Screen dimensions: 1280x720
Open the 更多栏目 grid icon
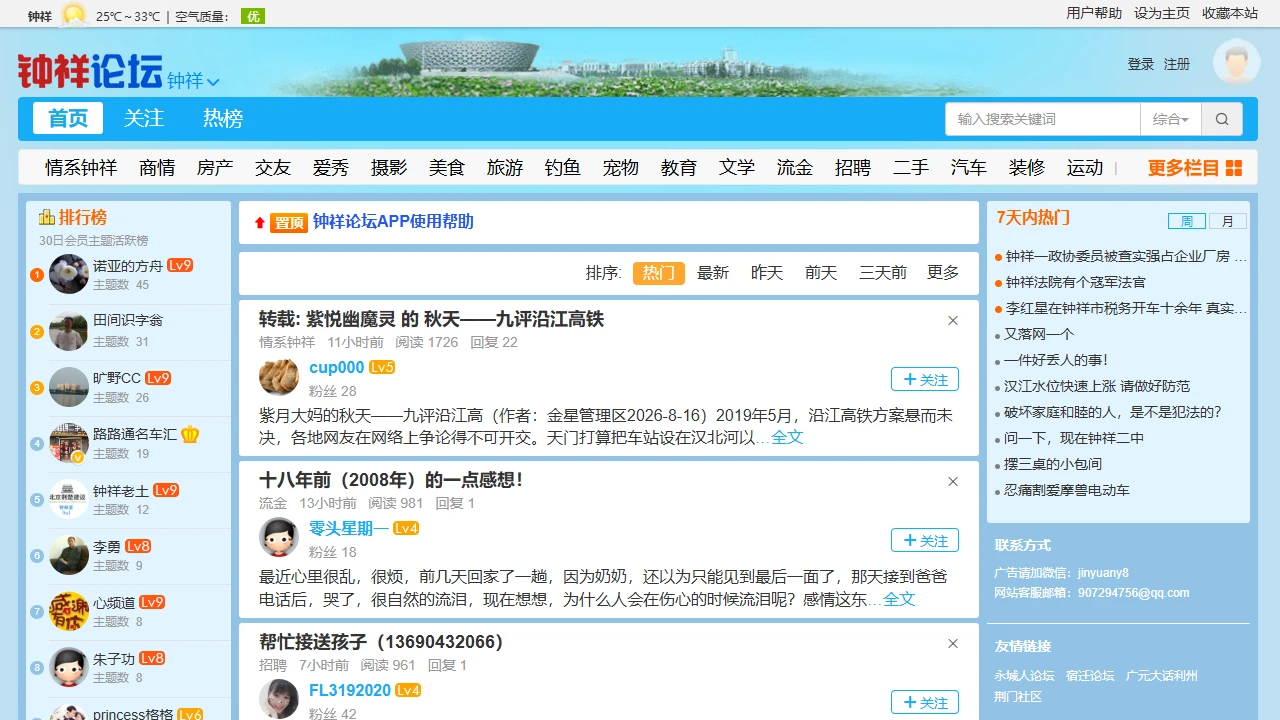tap(1234, 168)
